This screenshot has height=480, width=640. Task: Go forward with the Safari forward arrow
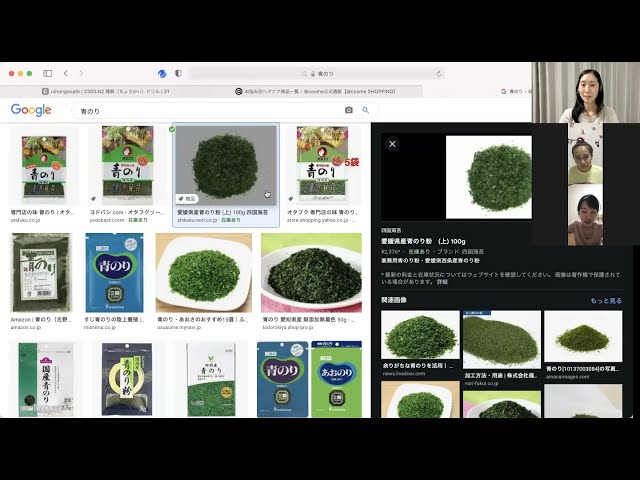click(81, 73)
